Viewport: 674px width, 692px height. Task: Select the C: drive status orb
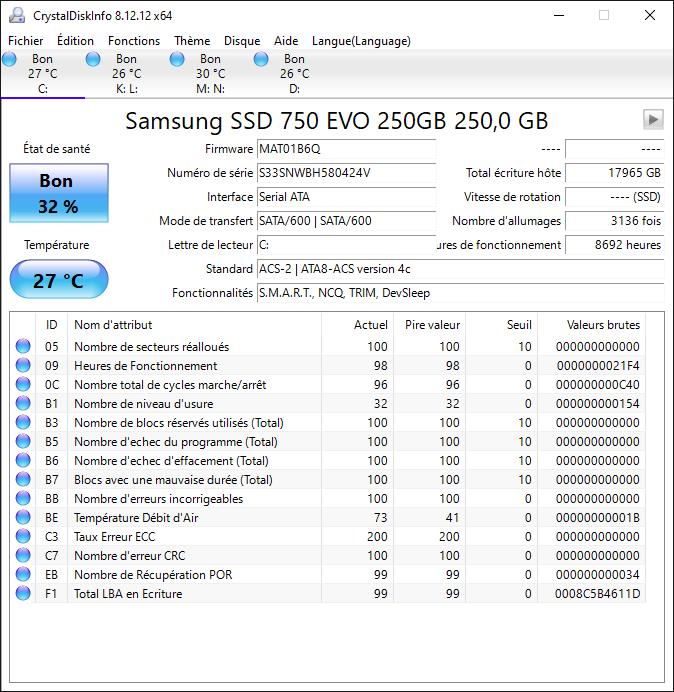click(10, 60)
